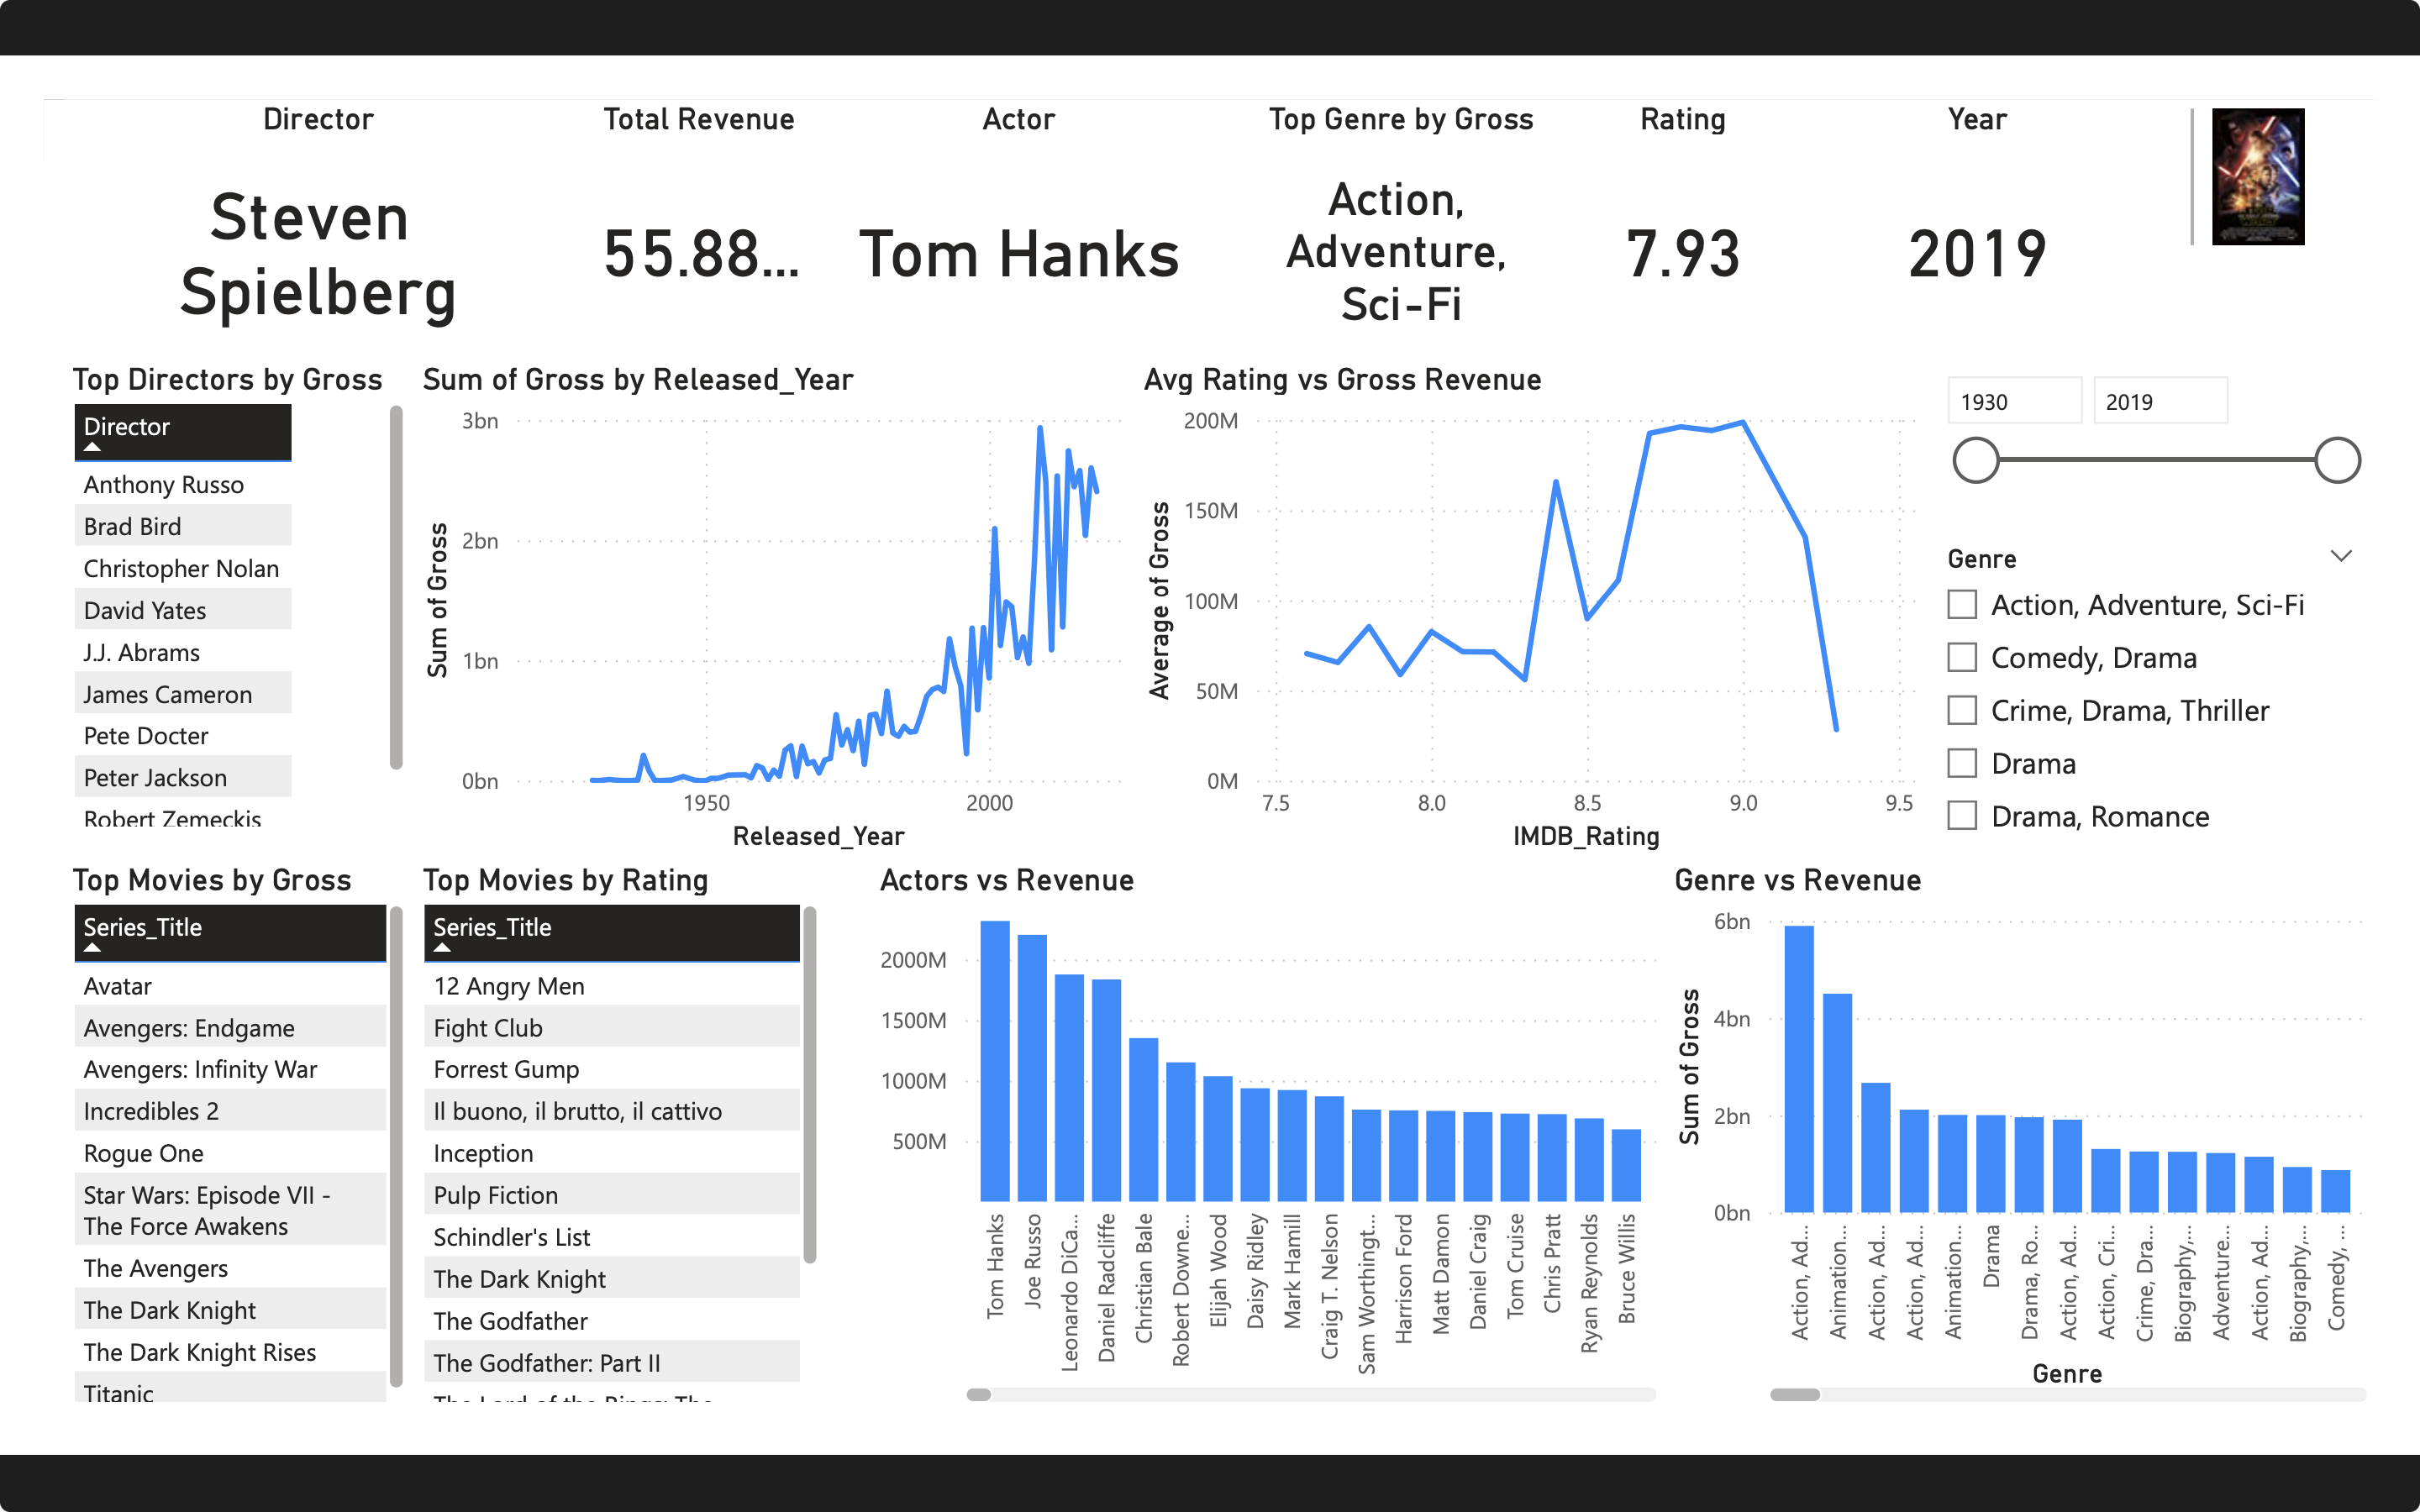The width and height of the screenshot is (2420, 1512).
Task: Check the "Action, Adventure, Sci-Fi" genre filter
Action: point(1962,605)
